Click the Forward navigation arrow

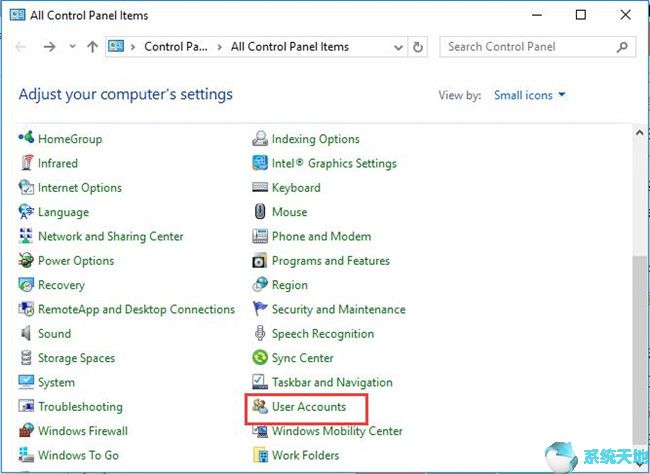click(49, 46)
